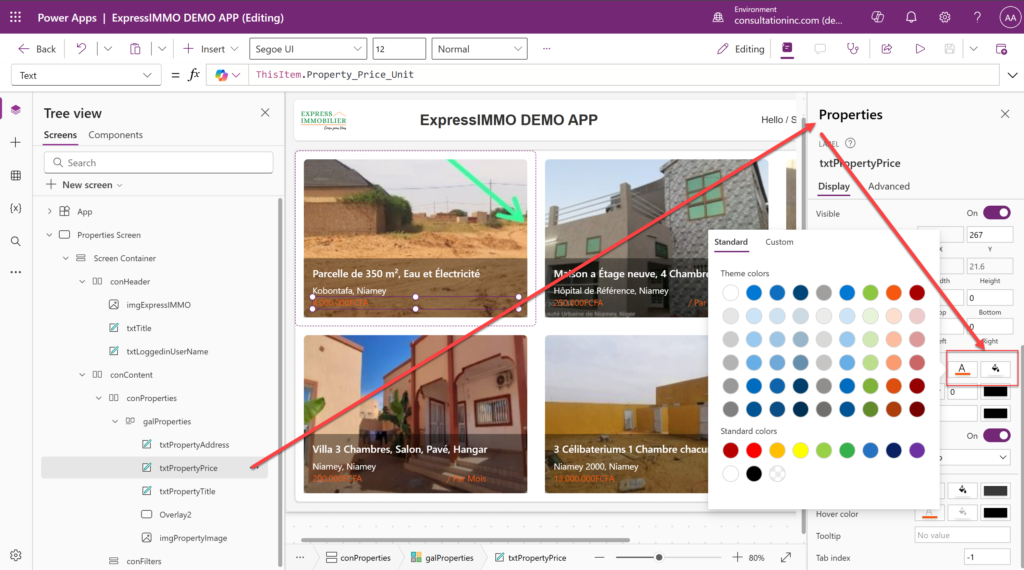
Task: Click the Editing mode button
Action: 740,49
